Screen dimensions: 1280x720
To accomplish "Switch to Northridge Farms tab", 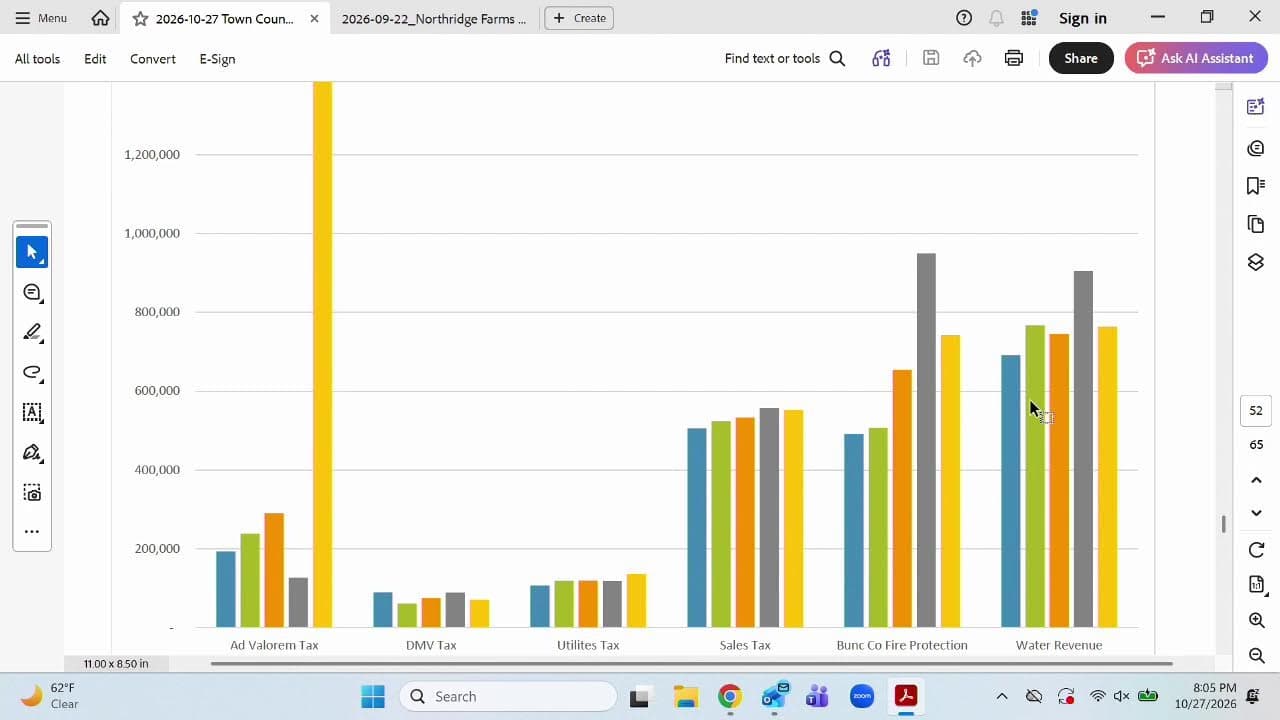I will 434,18.
